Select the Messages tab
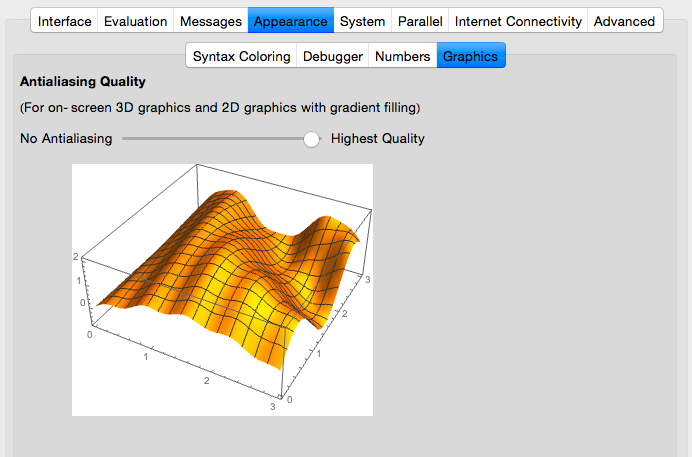The height and width of the screenshot is (457, 692). tap(211, 21)
